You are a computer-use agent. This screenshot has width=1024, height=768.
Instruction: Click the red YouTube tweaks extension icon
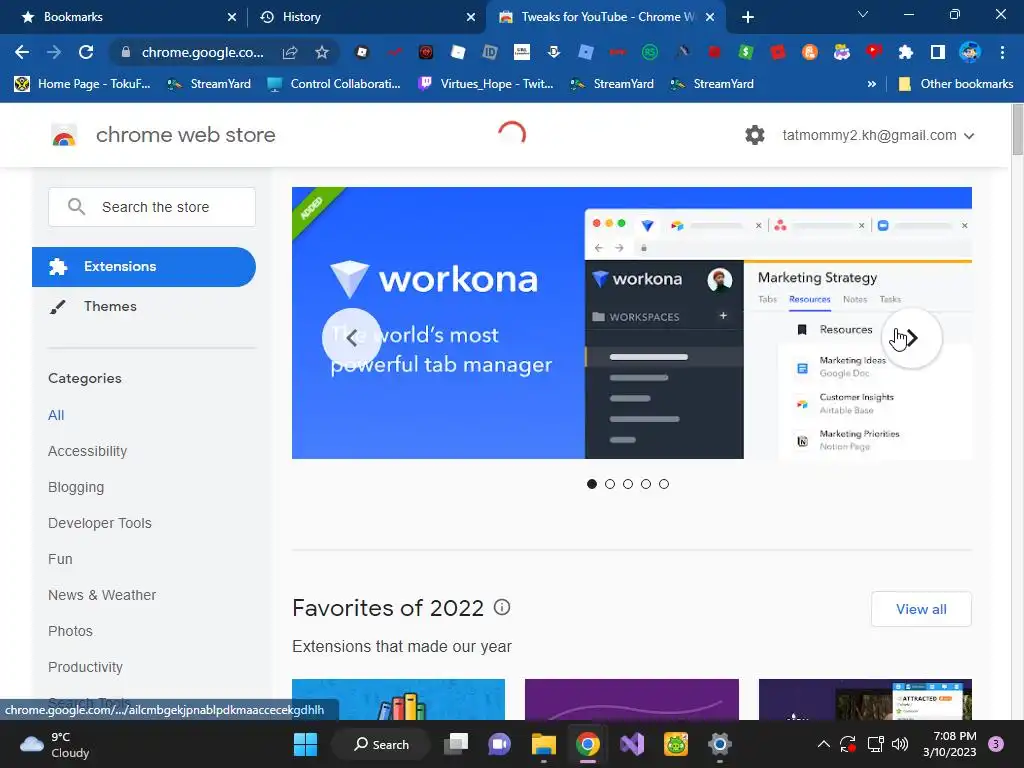pyautogui.click(x=874, y=52)
